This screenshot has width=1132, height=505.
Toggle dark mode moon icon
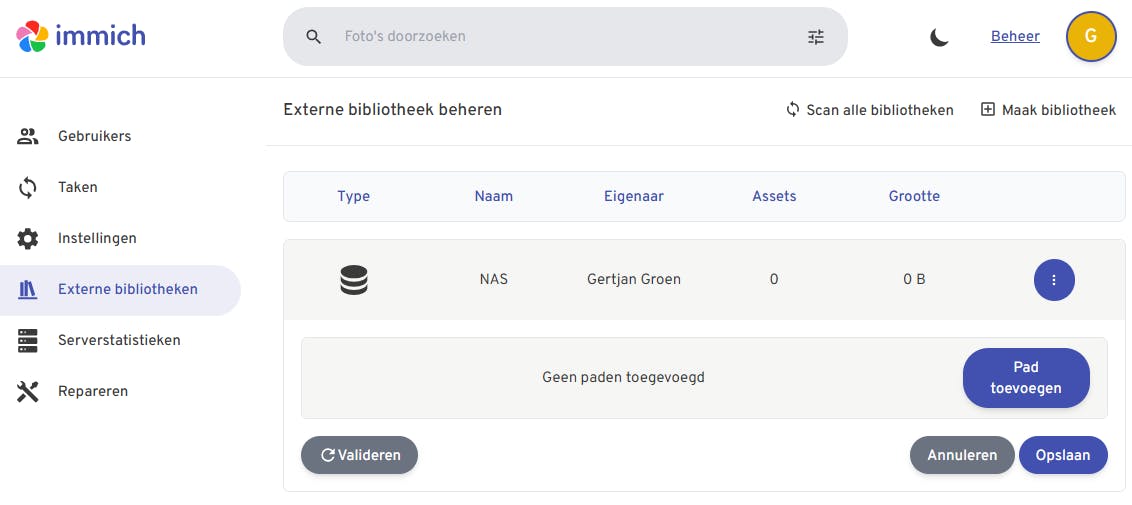[939, 37]
